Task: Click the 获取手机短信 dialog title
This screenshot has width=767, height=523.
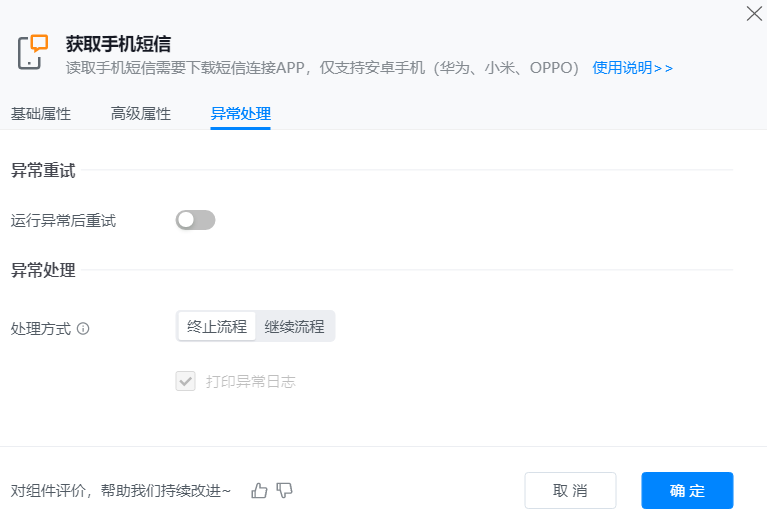Action: pos(118,44)
